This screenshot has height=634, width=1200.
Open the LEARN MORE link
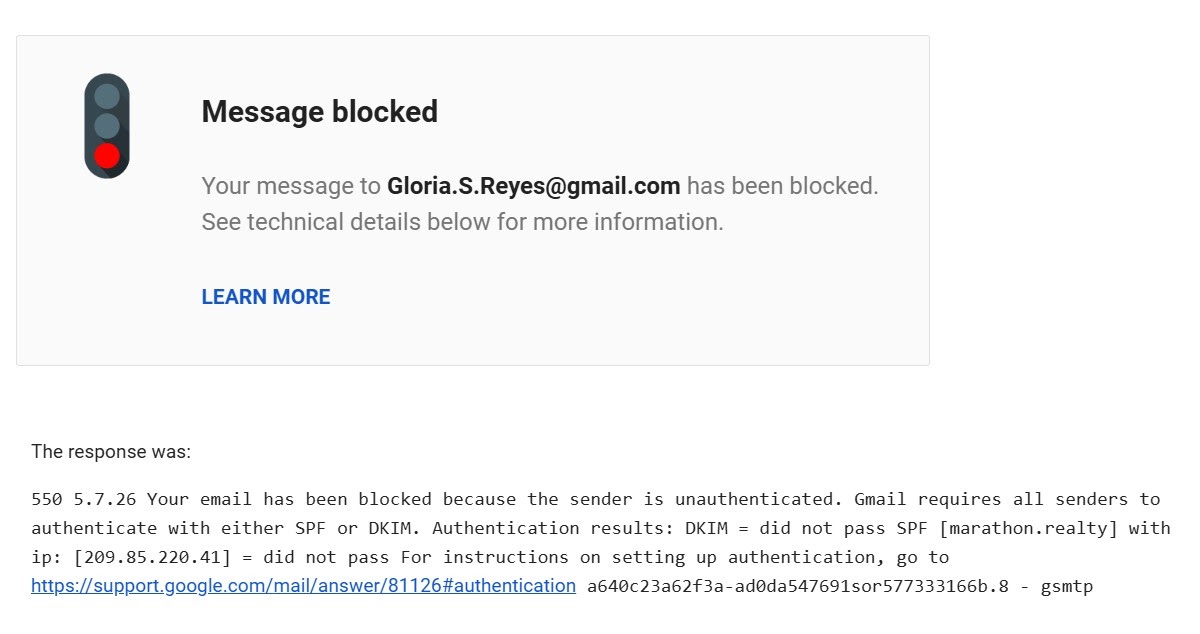[266, 297]
